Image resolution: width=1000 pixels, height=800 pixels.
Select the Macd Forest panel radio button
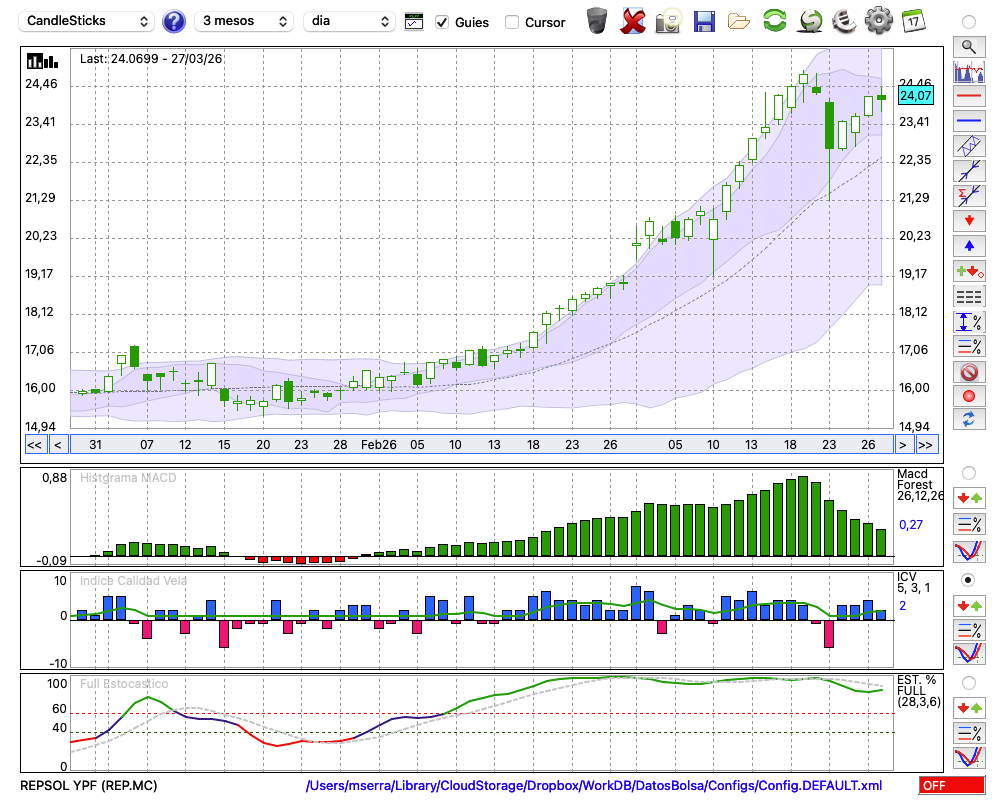(x=967, y=472)
